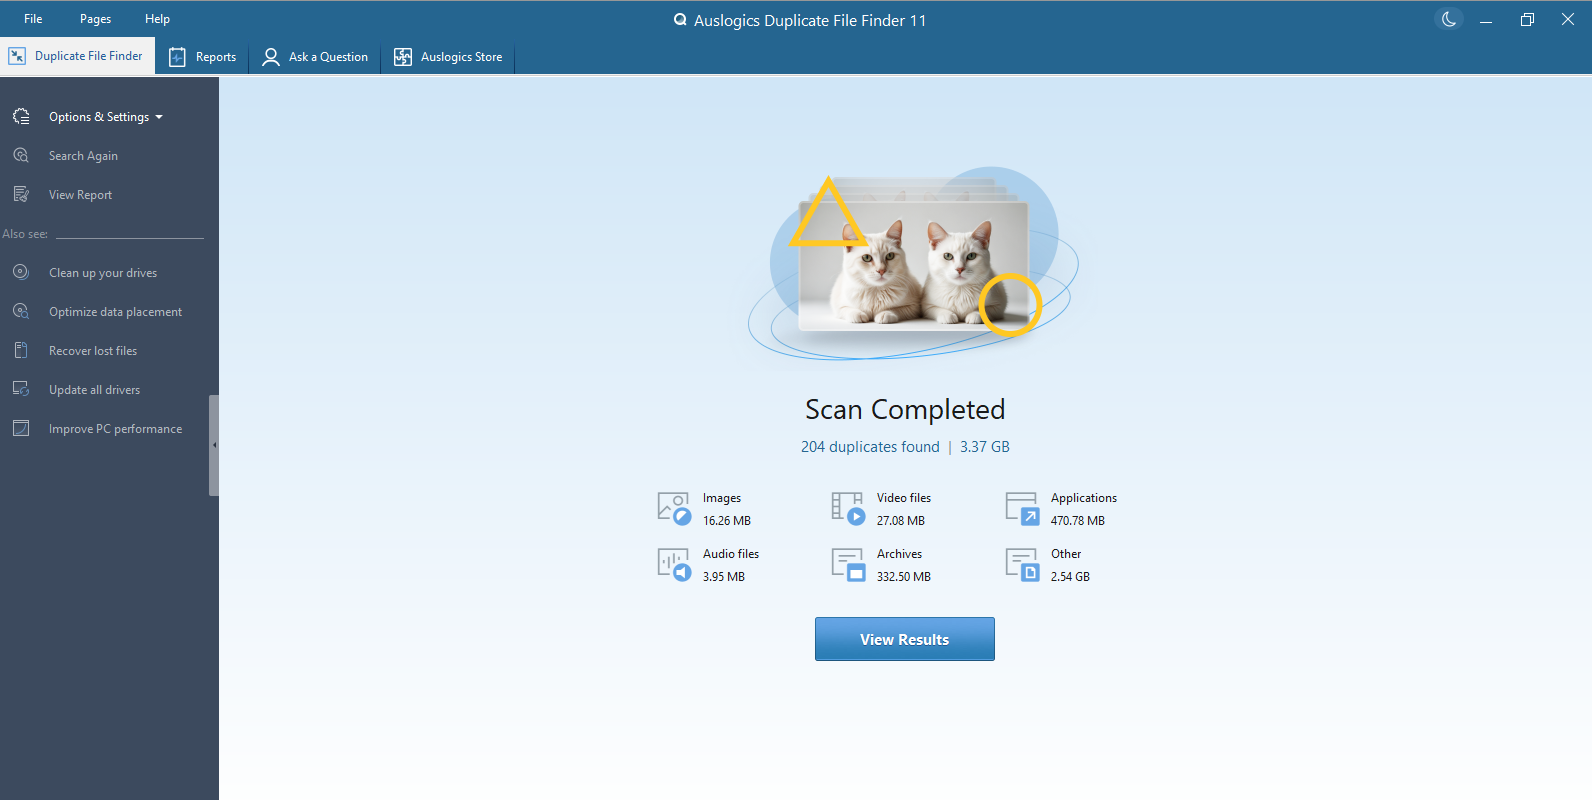
Task: Open the View Report sidebar icon
Action: (x=21, y=195)
